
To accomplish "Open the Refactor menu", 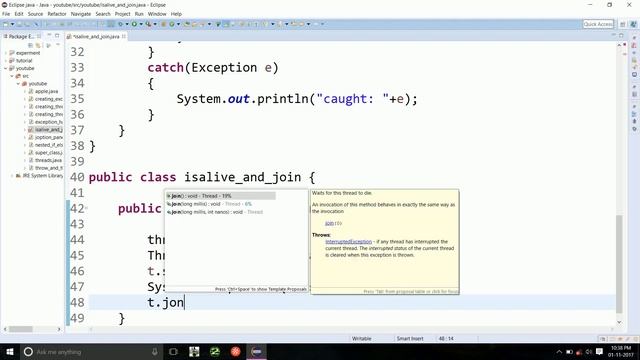I will [x=57, y=14].
